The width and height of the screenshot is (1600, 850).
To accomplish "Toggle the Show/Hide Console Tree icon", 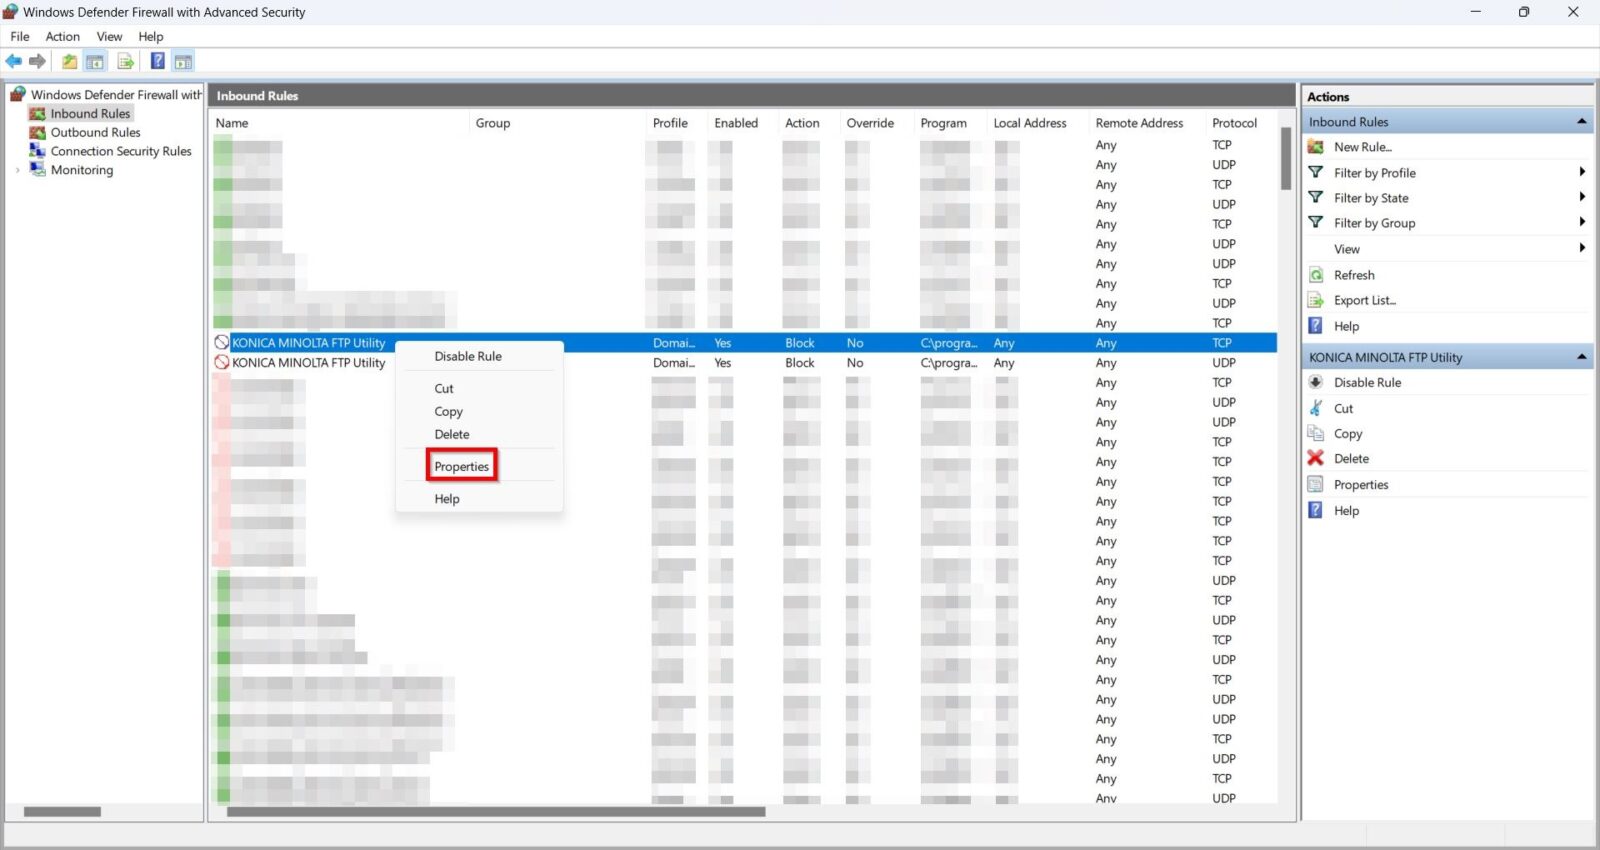I will pyautogui.click(x=95, y=62).
